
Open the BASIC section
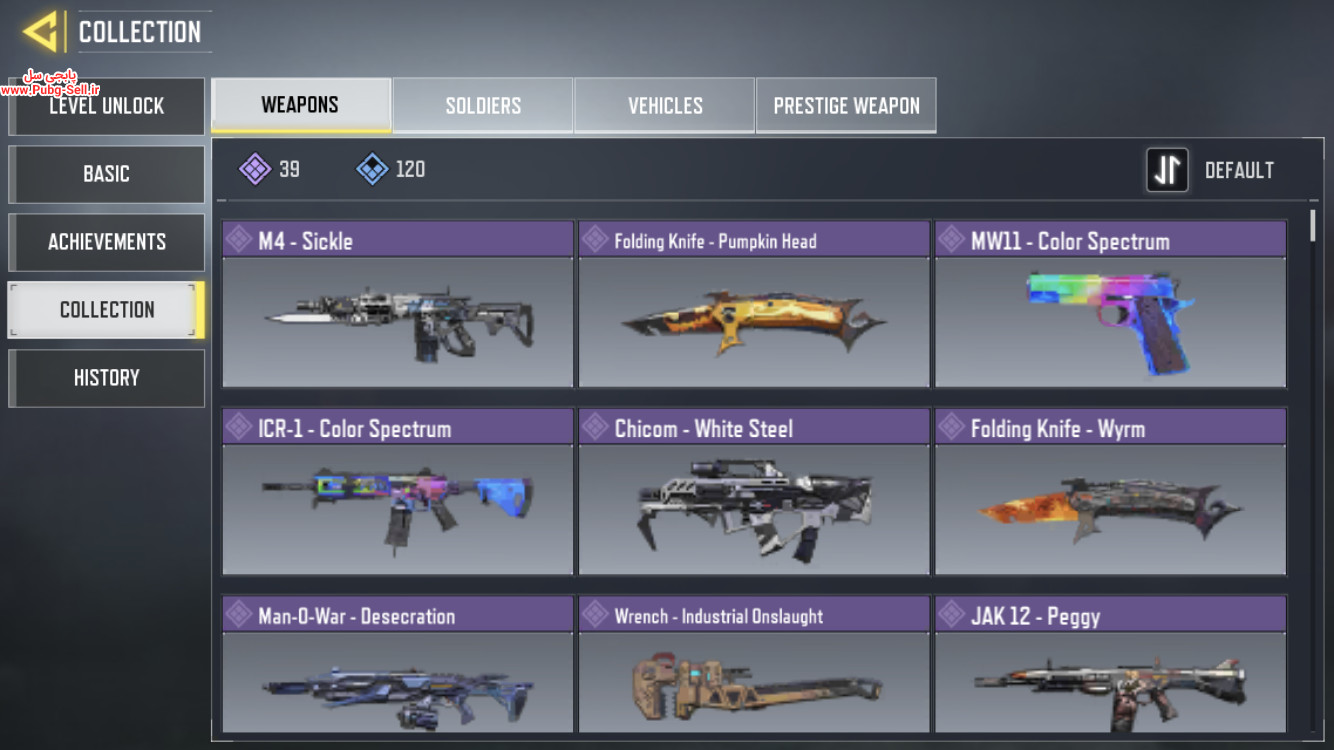click(x=106, y=174)
